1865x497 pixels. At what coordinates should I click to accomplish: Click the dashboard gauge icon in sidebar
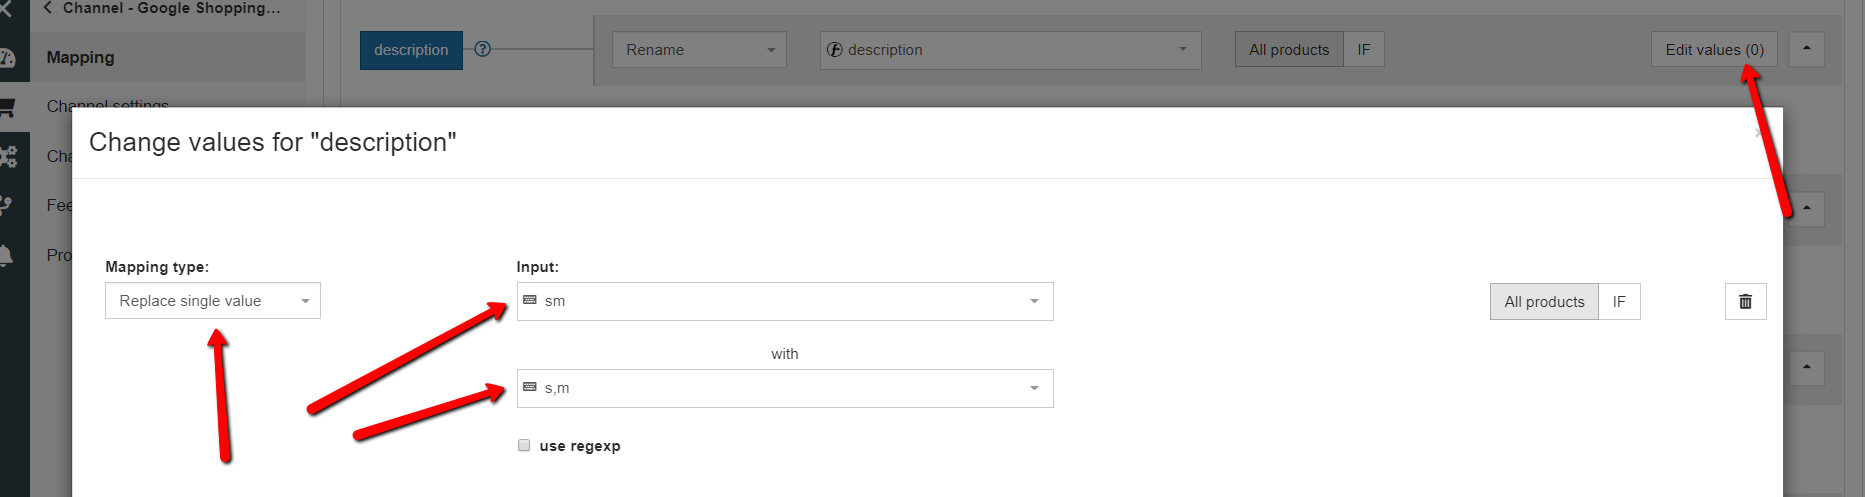(x=8, y=58)
